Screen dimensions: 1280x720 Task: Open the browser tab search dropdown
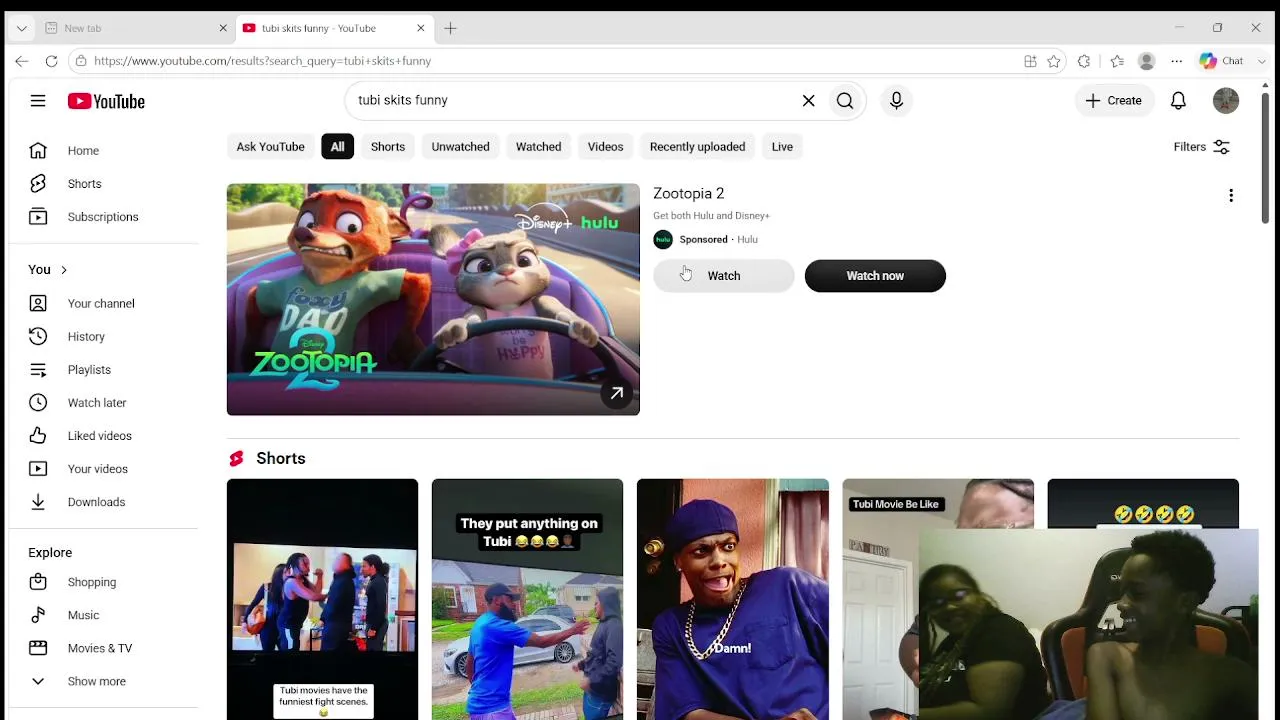(x=21, y=28)
